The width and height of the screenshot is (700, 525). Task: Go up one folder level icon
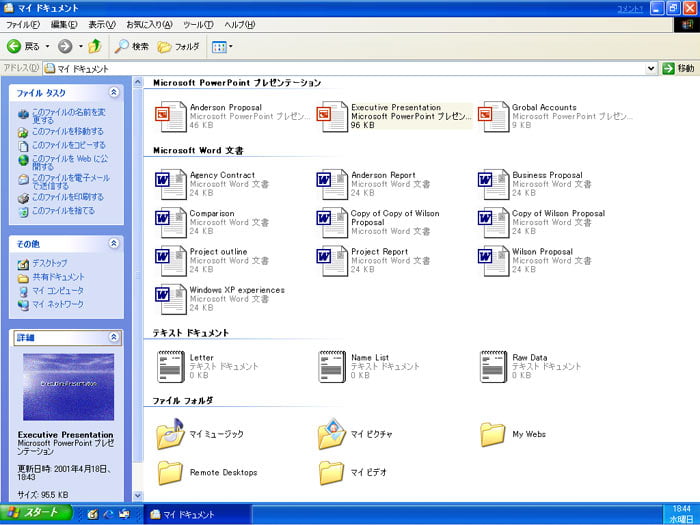click(x=95, y=46)
